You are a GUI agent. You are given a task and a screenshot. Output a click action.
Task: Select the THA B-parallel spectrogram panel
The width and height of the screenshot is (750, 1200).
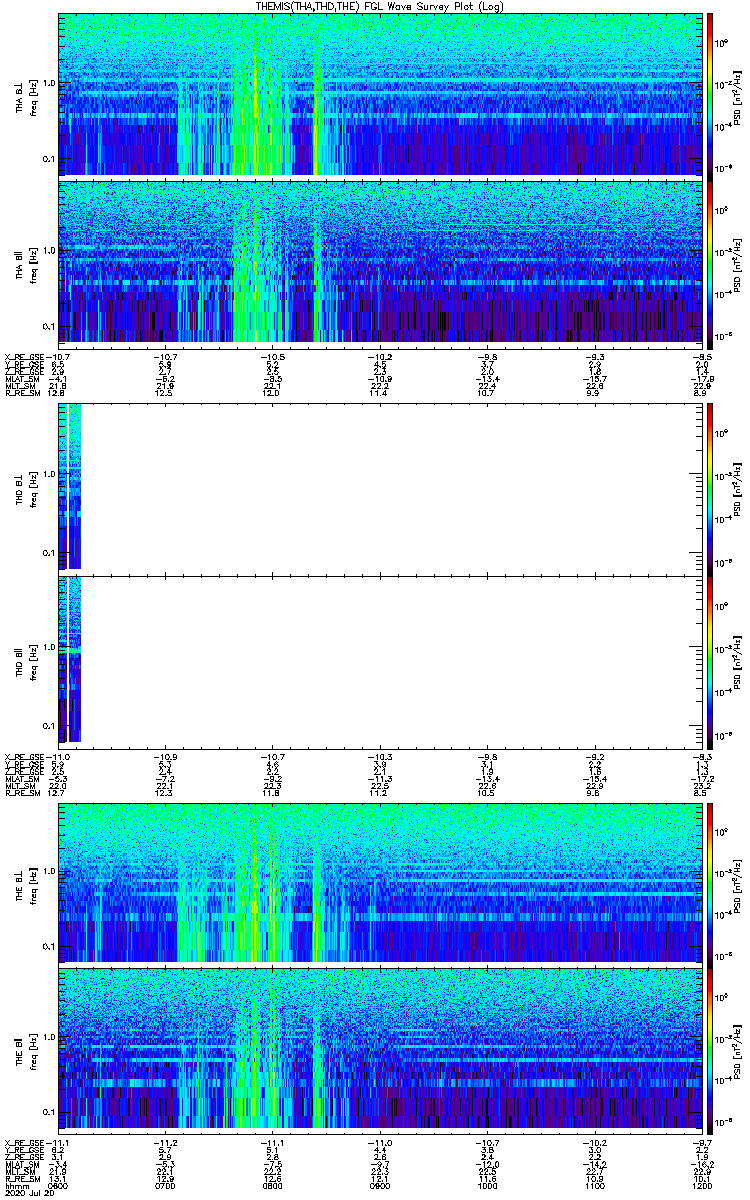coord(379,261)
